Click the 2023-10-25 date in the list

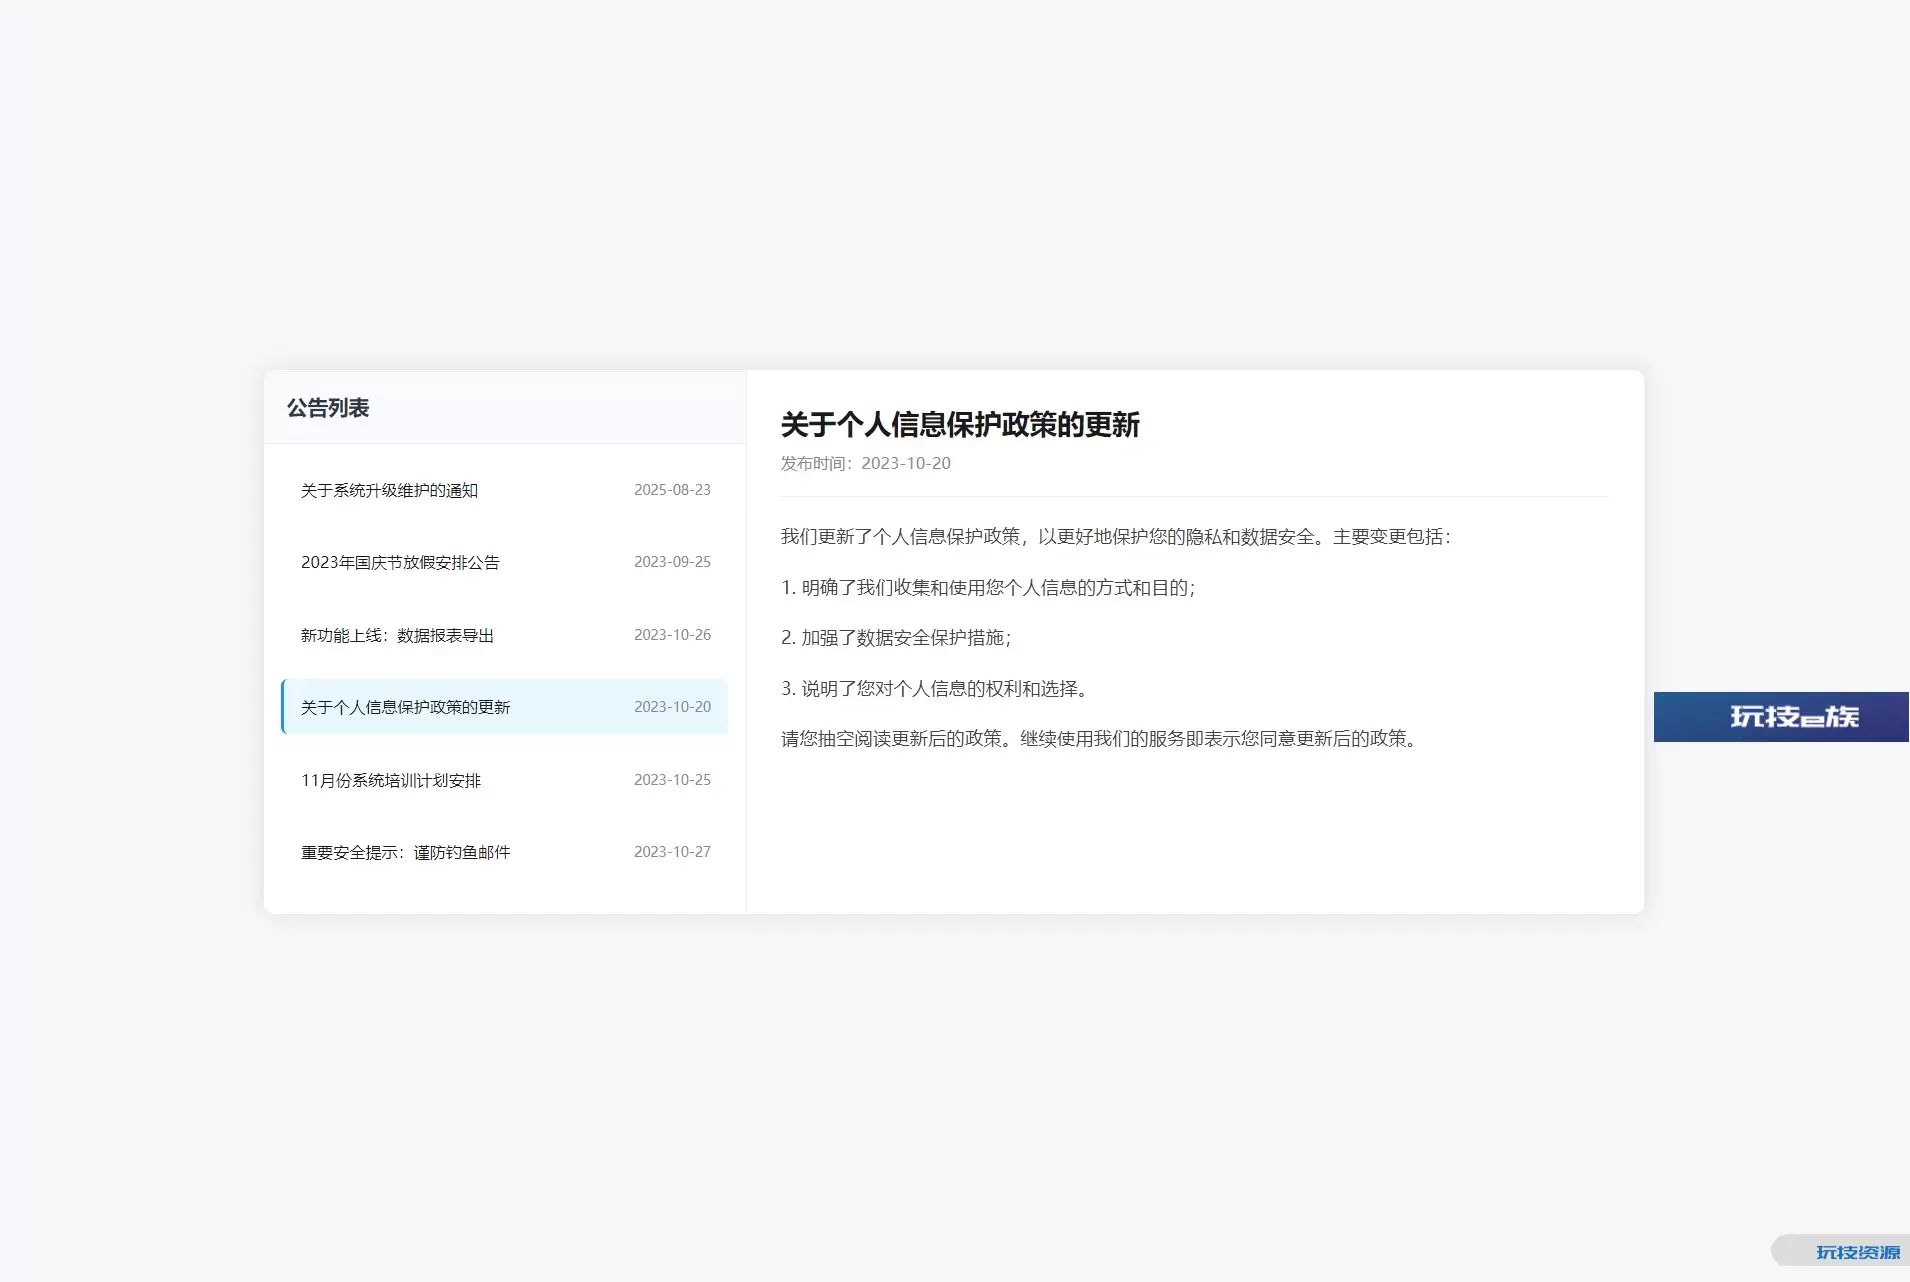click(672, 780)
